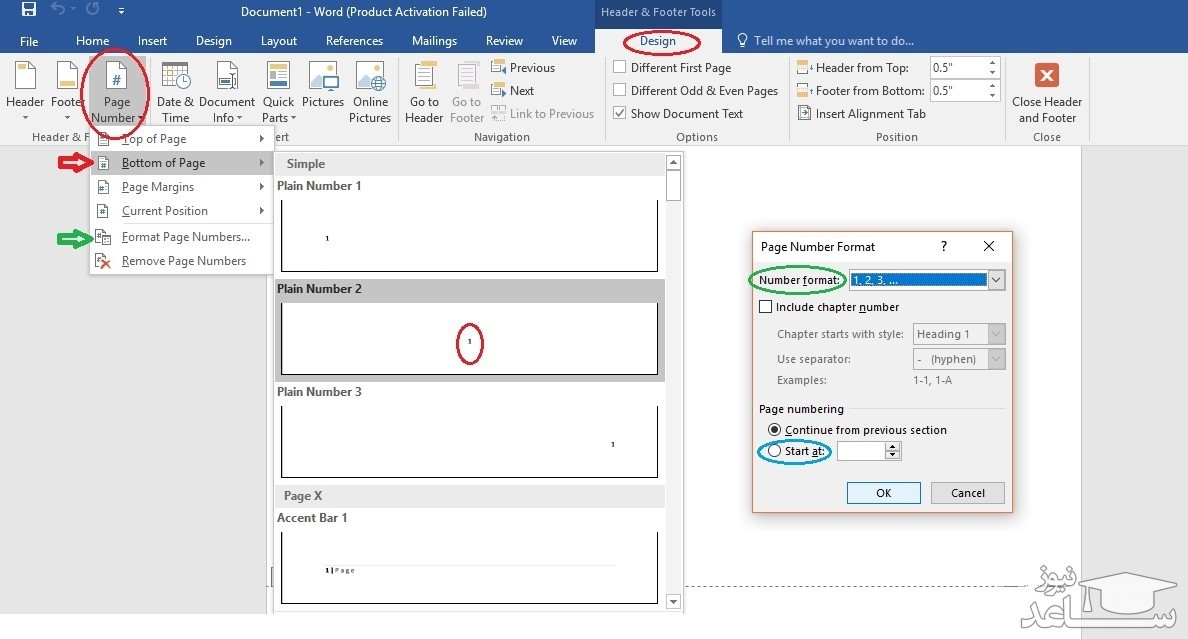This screenshot has width=1188, height=639.
Task: Select the Plain Number 2 thumbnail
Action: 469,339
